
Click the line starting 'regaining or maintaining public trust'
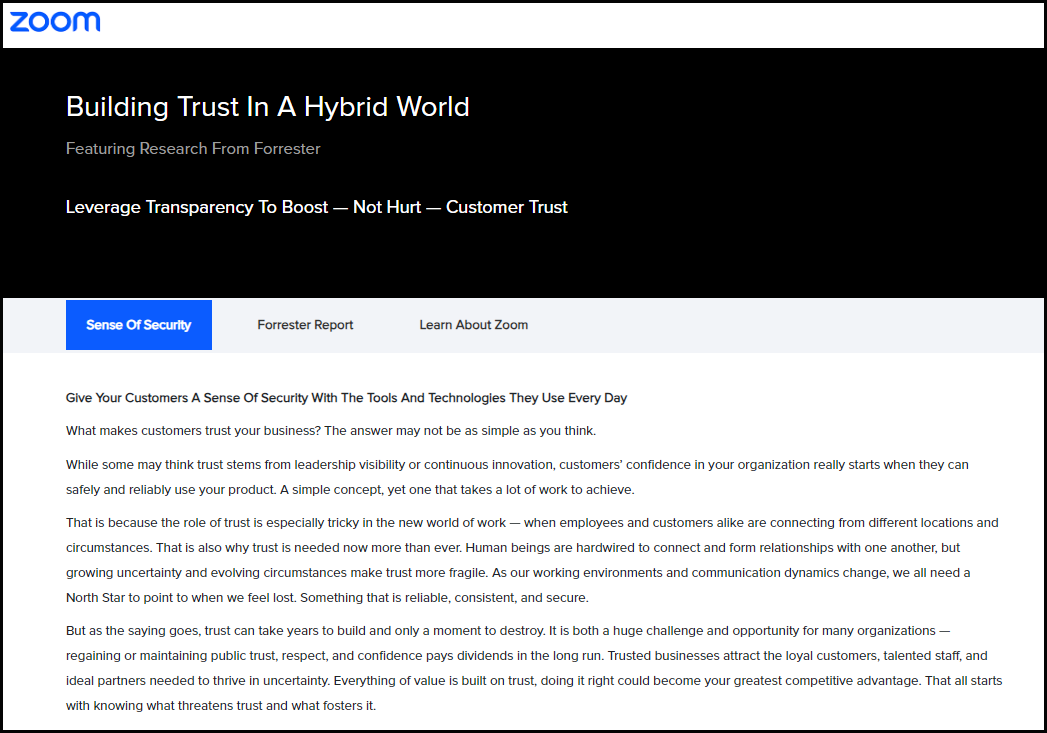(526, 656)
